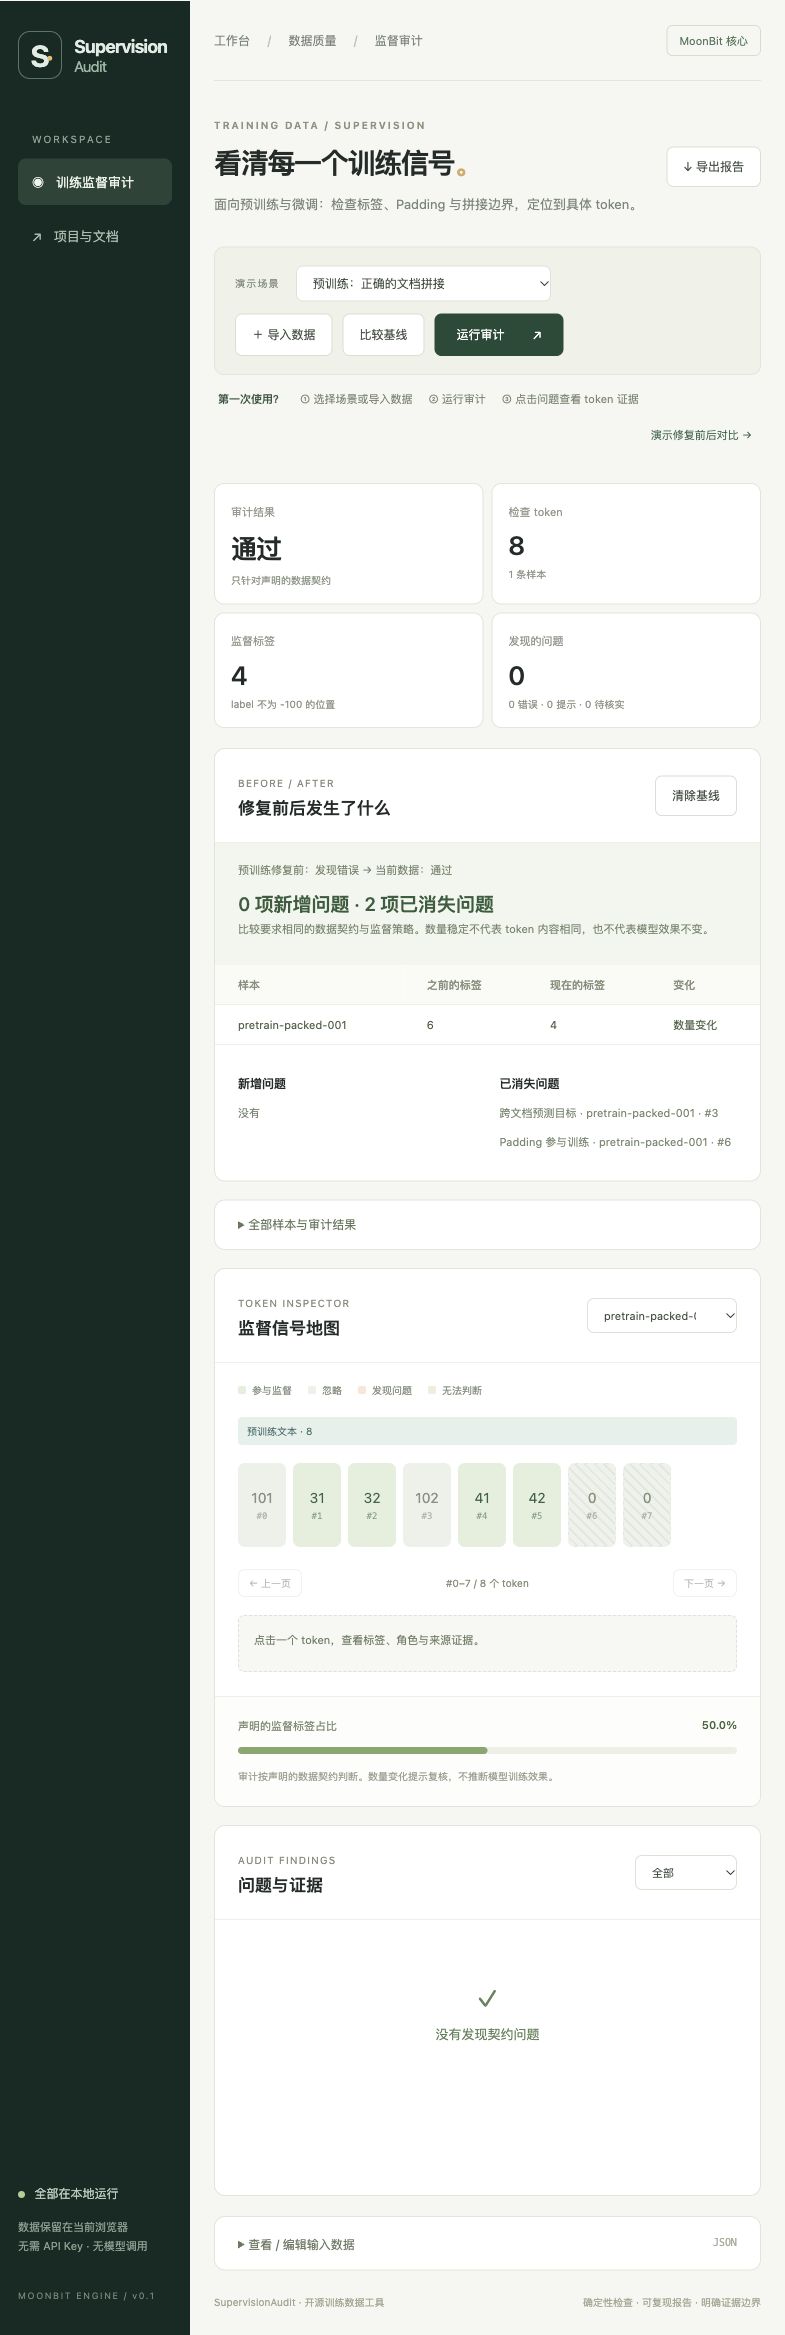The height and width of the screenshot is (2335, 785).
Task: Select token 32 at #2
Action: [x=372, y=1505]
